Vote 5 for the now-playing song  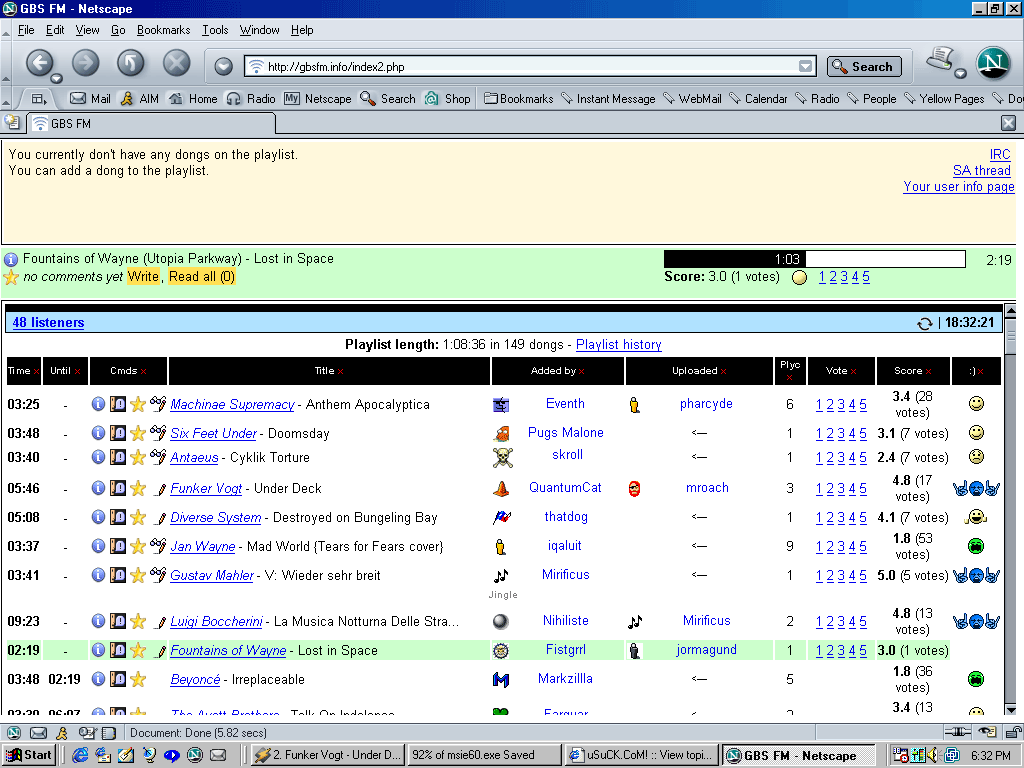[866, 277]
